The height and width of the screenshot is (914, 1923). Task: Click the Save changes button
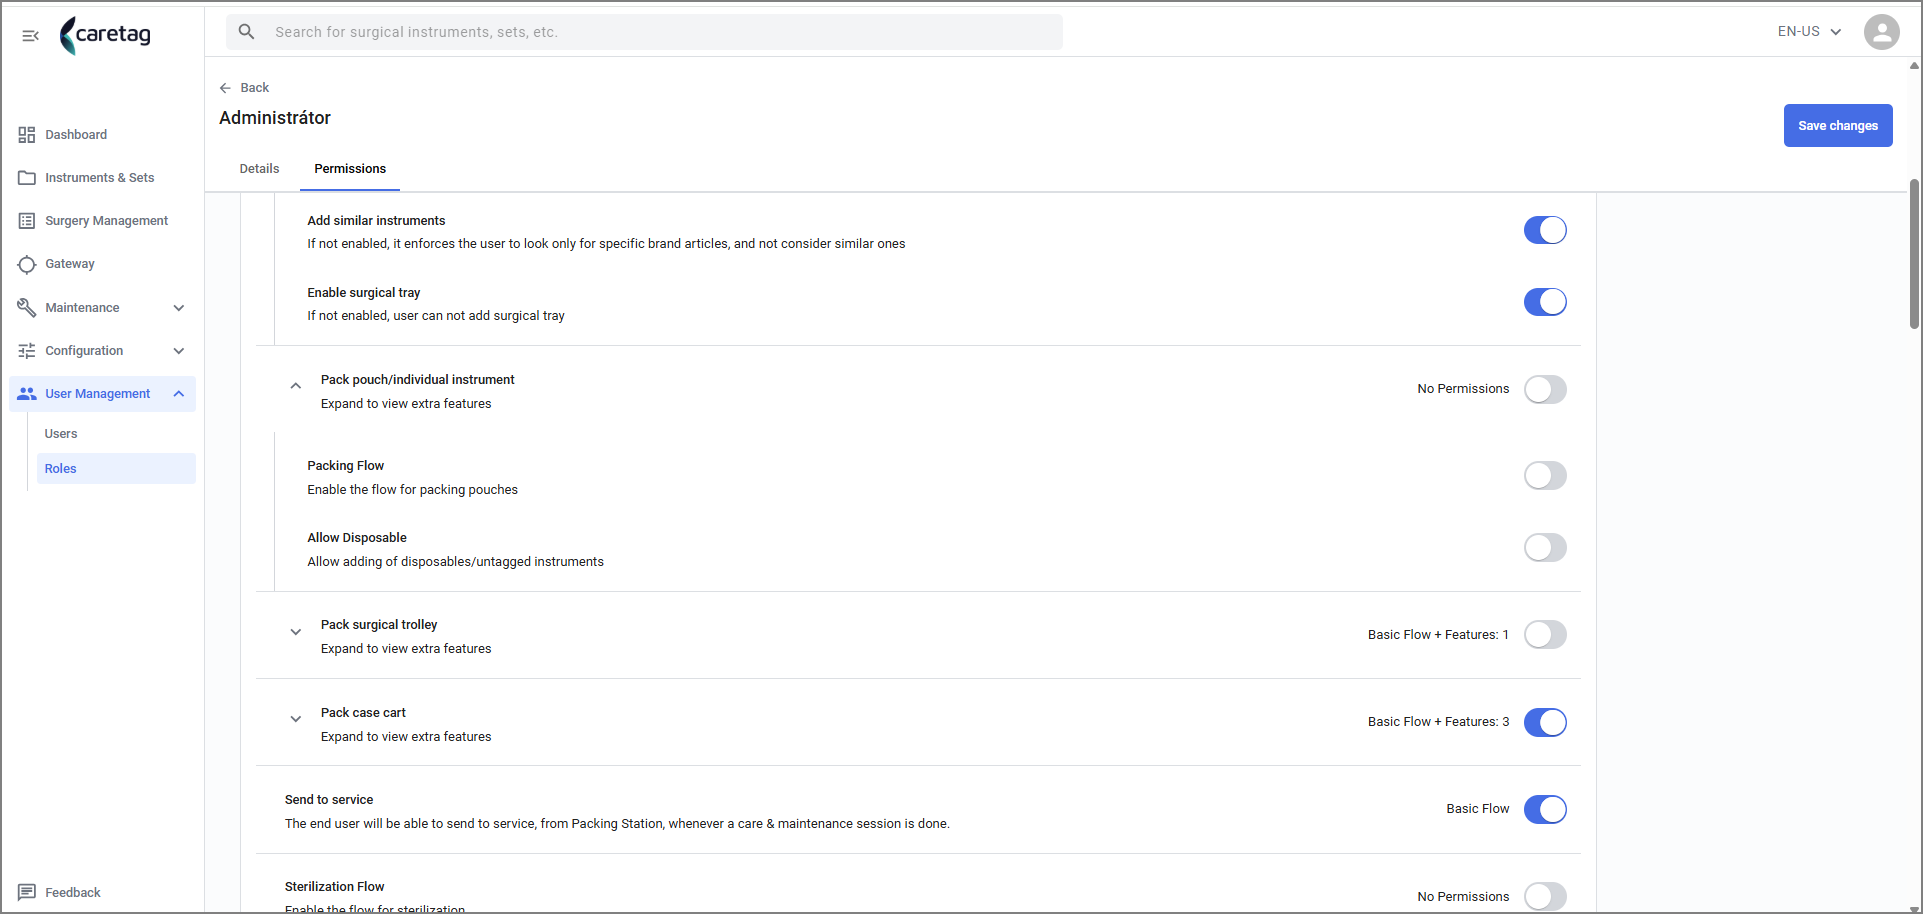pos(1838,126)
